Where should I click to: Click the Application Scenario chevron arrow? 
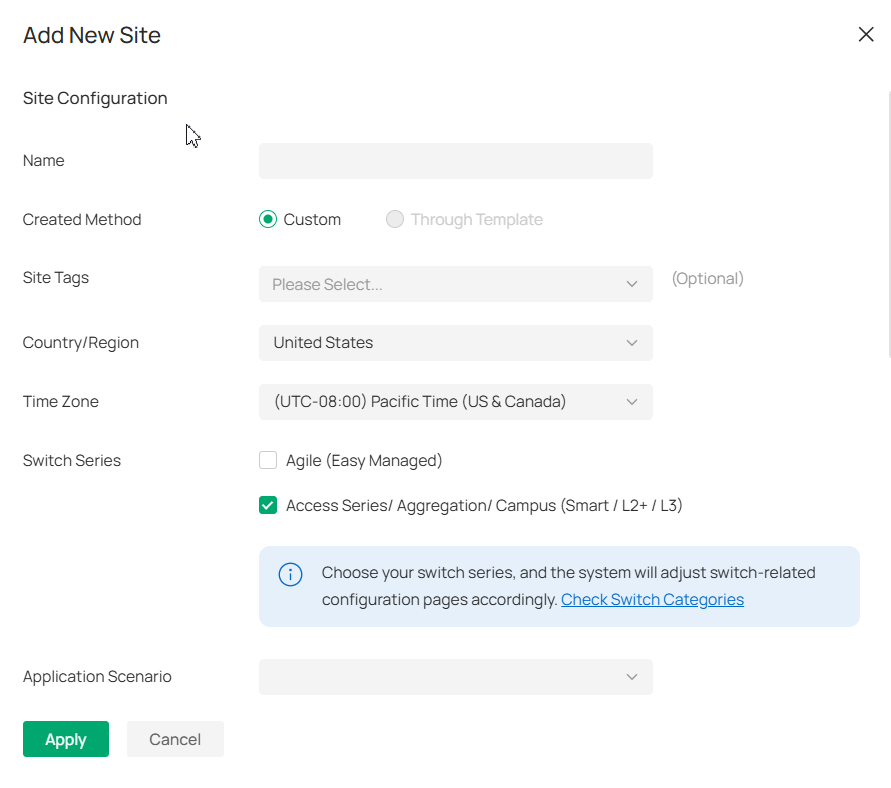(x=632, y=677)
